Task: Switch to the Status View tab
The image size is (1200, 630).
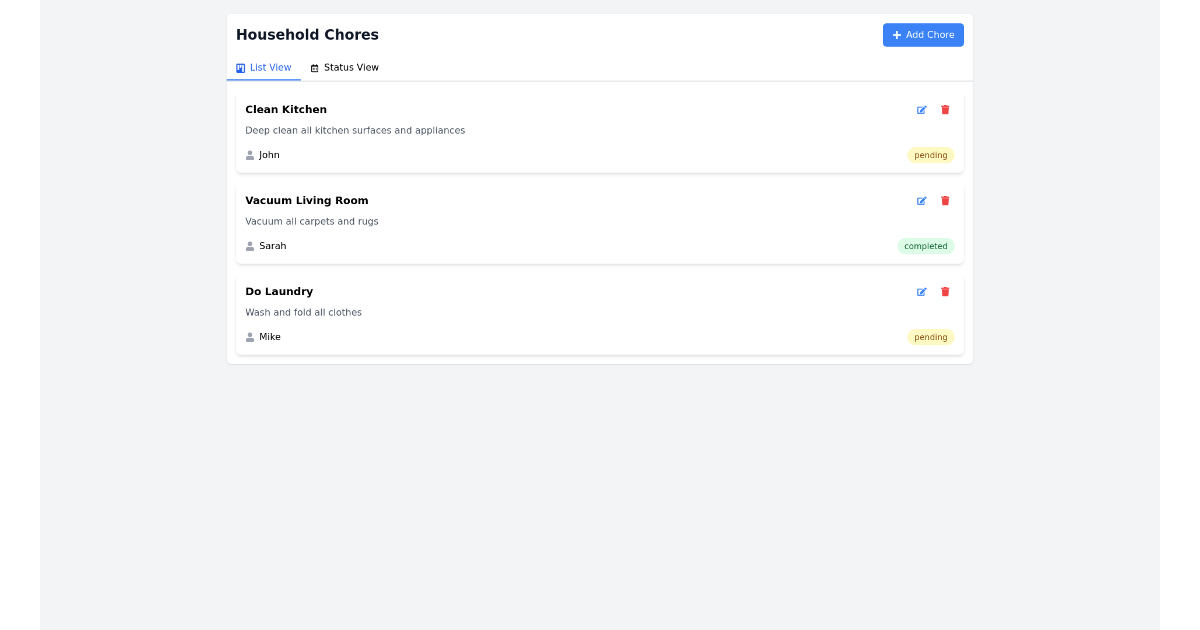Action: pyautogui.click(x=345, y=67)
